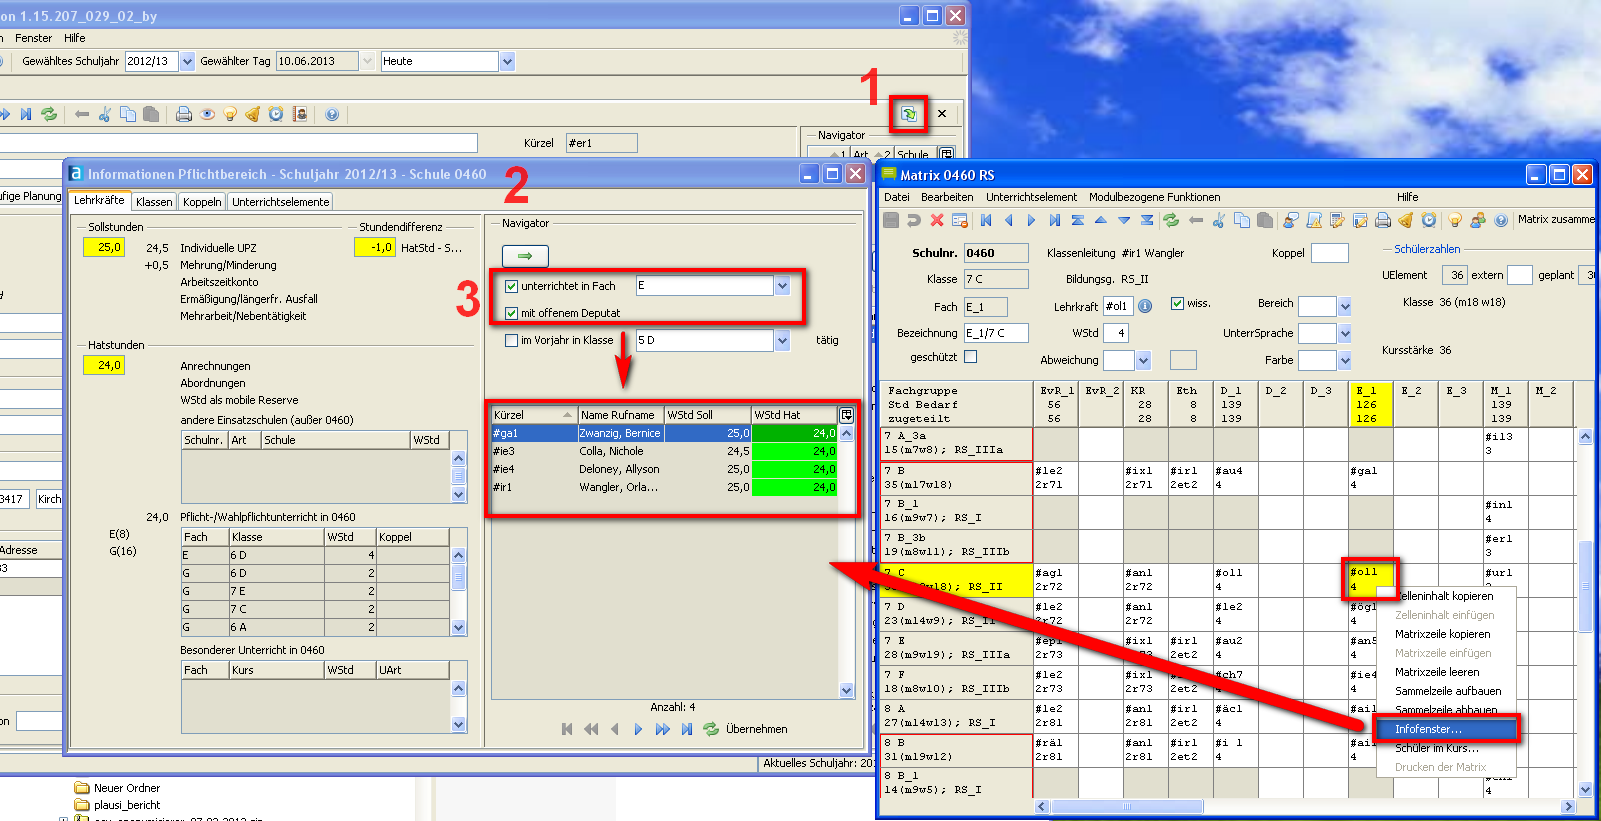Switch to the Klassen tab
Screen dimensions: 1601x821
(154, 202)
